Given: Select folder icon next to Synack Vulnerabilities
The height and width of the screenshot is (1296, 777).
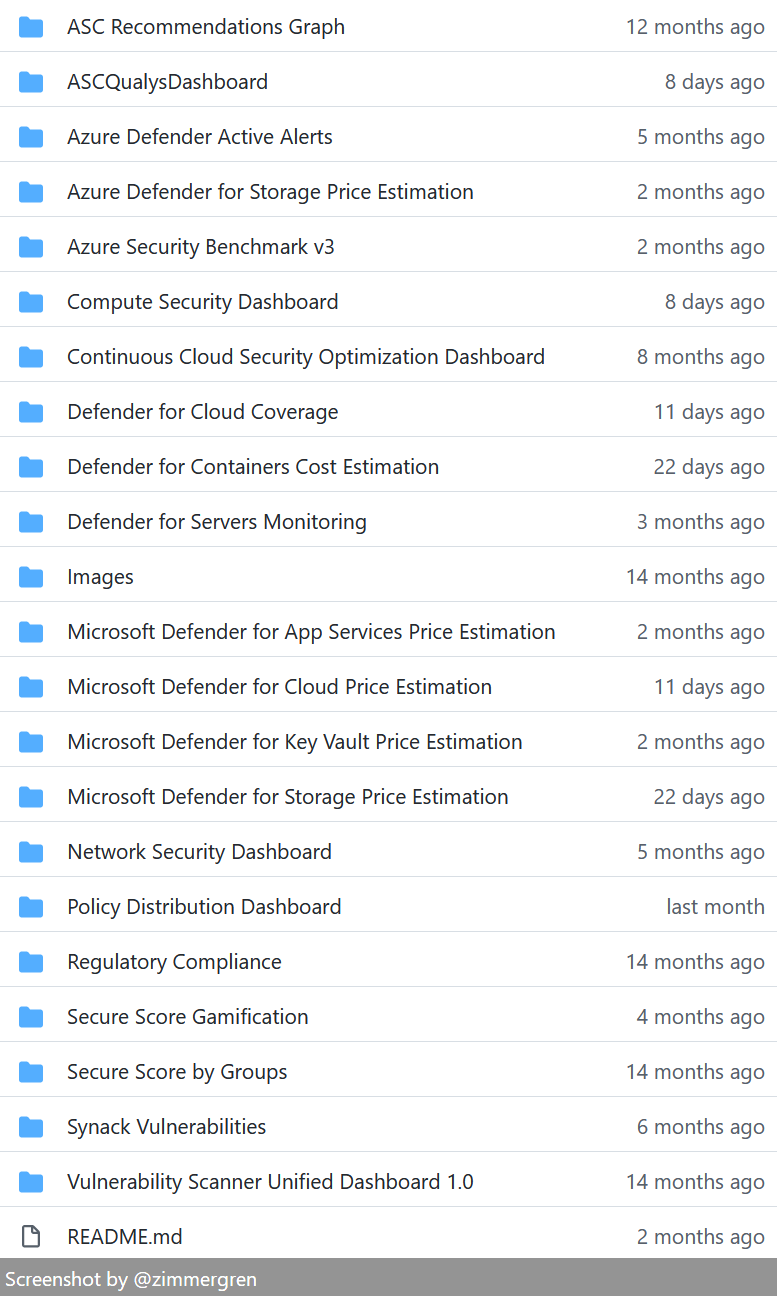Looking at the screenshot, I should tap(31, 1127).
